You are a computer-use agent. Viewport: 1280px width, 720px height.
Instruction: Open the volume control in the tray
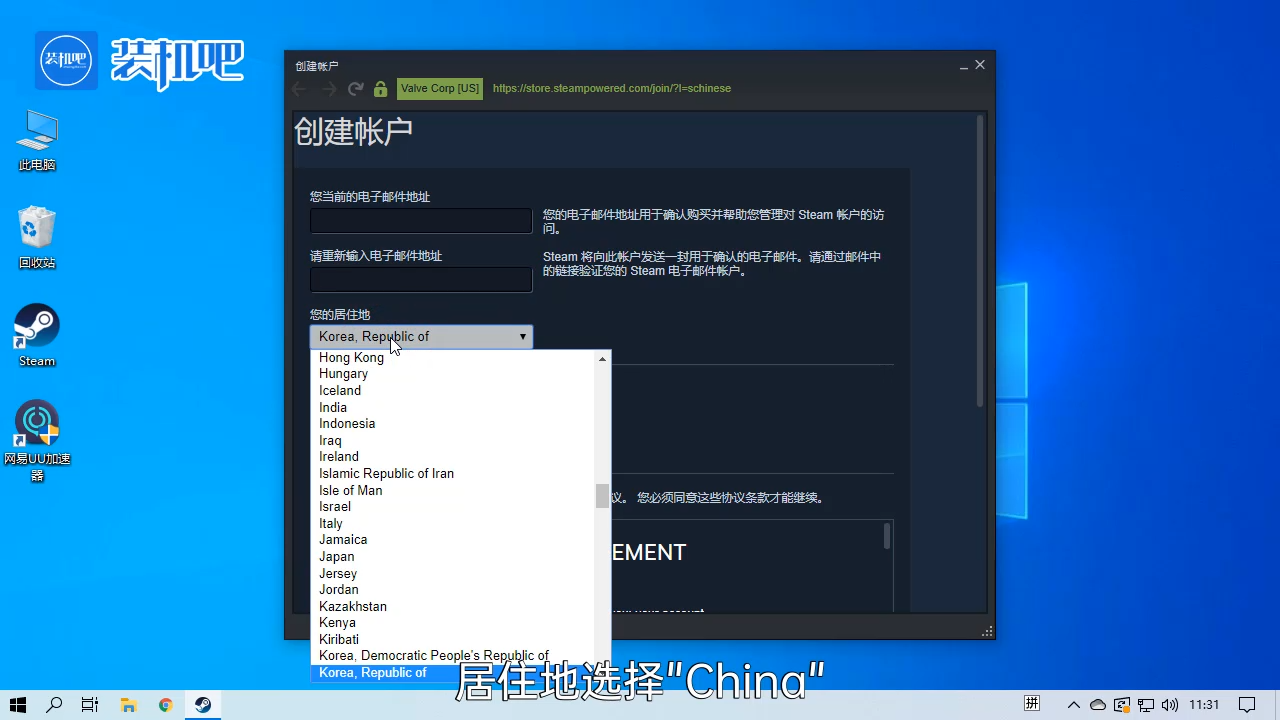click(1170, 704)
